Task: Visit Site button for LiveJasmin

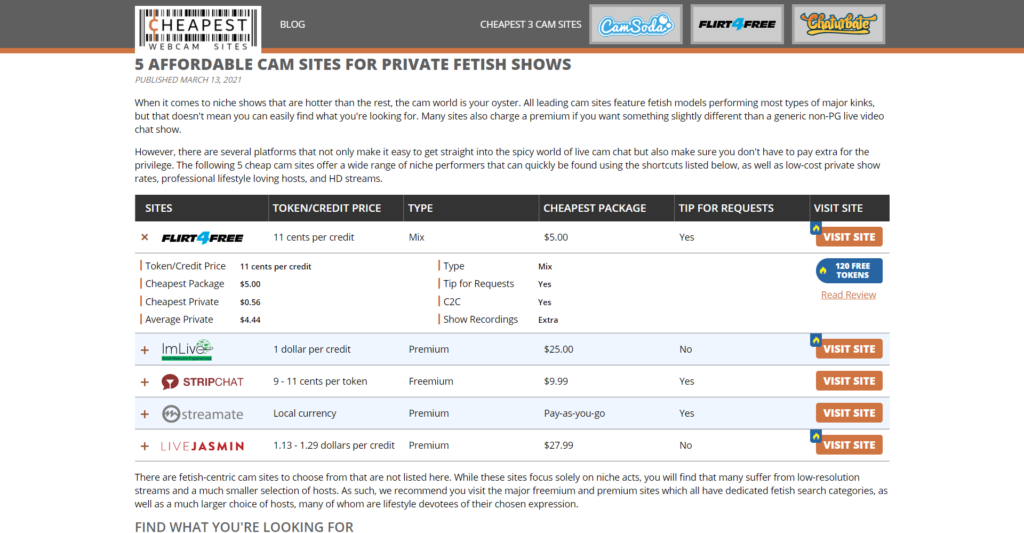Action: point(849,445)
